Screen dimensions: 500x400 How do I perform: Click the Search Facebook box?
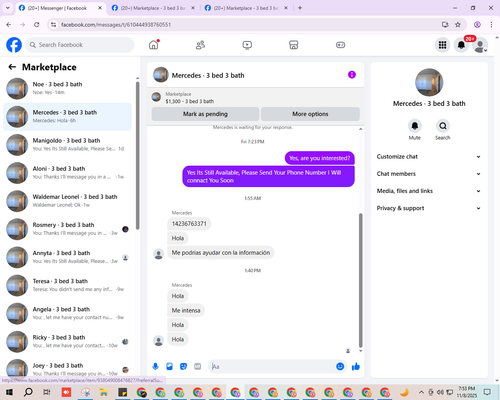(x=80, y=45)
